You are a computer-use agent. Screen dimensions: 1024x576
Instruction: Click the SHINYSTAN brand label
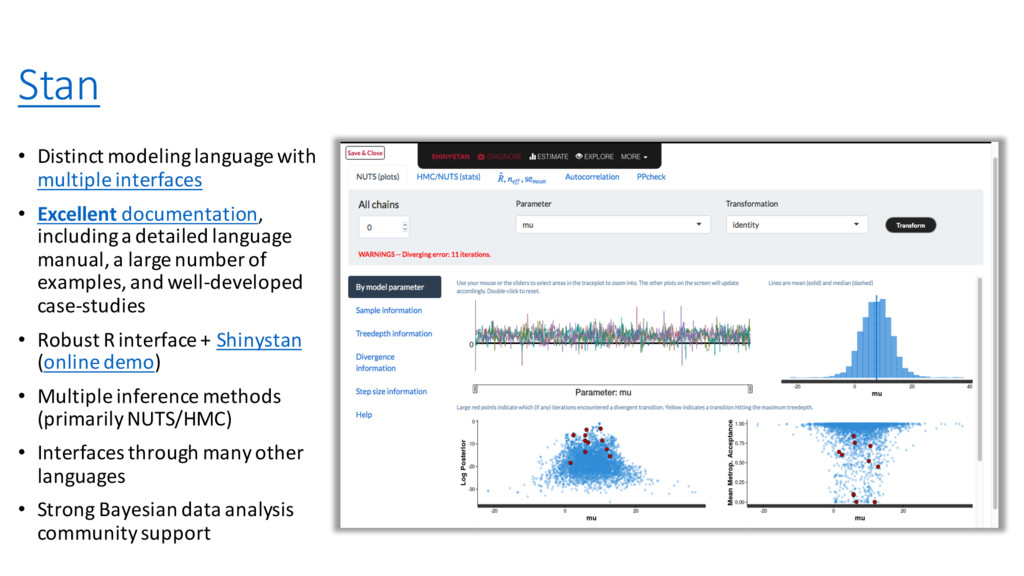[450, 157]
